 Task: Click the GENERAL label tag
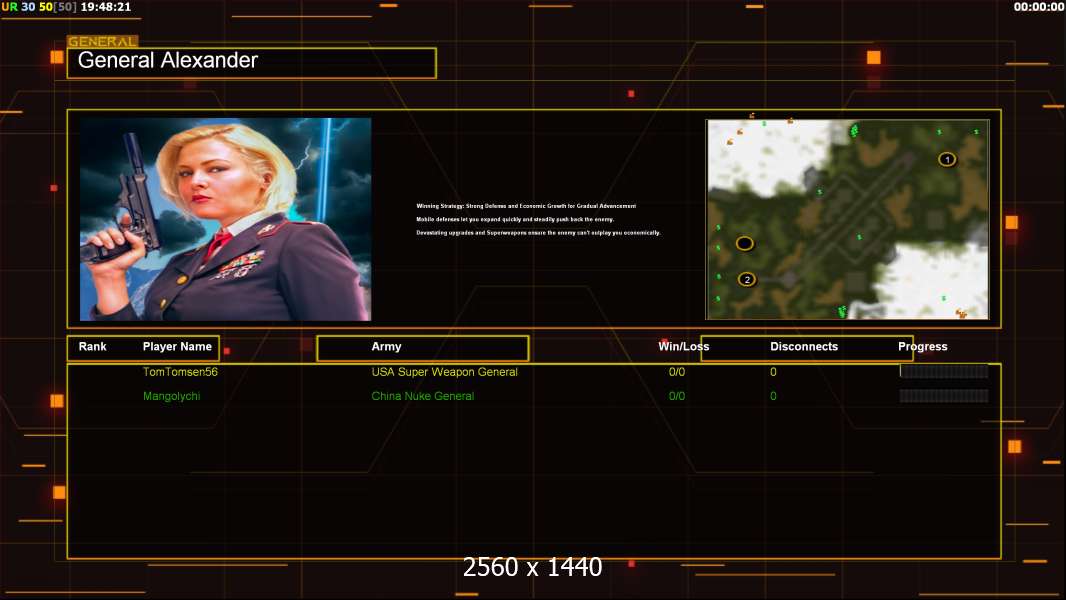coord(103,41)
